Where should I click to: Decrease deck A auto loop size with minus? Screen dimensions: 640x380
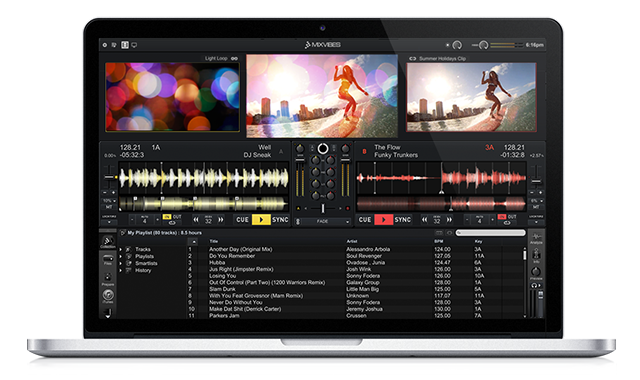tap(132, 220)
